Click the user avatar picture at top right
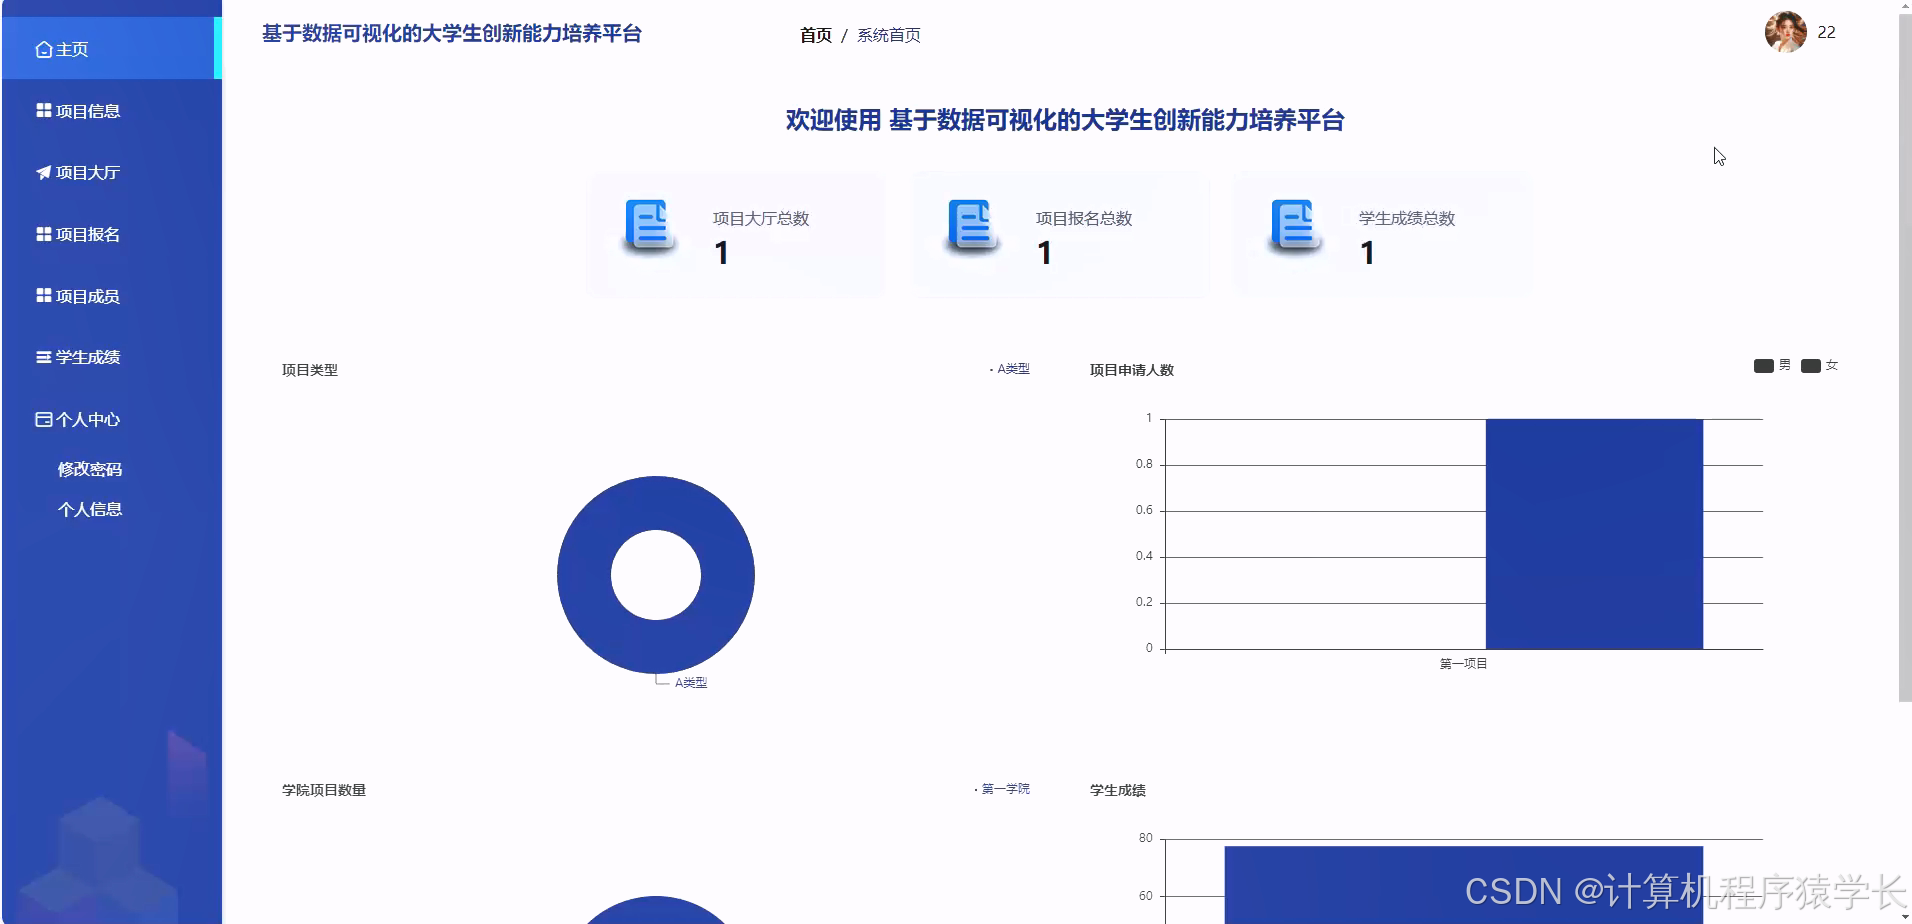 coord(1785,32)
